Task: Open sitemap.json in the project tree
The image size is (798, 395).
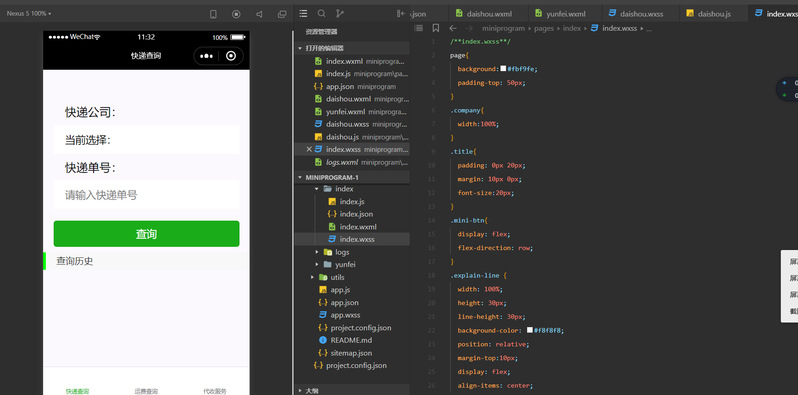Action: tap(352, 353)
